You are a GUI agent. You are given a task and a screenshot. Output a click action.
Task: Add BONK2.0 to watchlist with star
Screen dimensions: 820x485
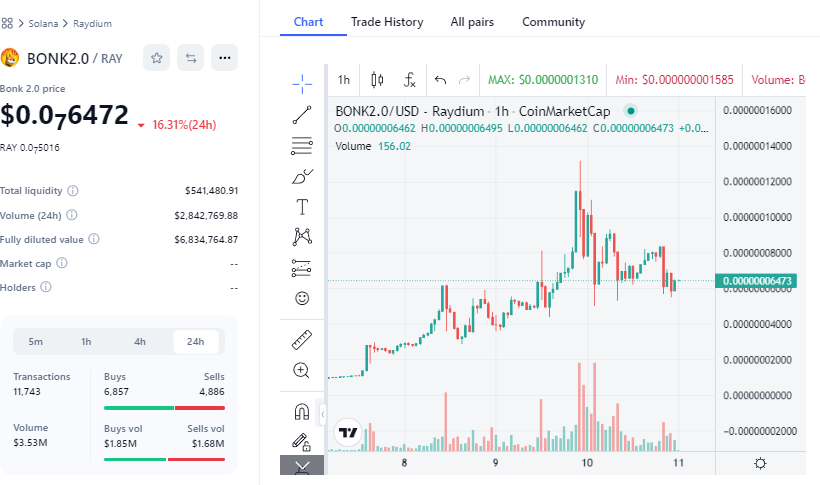157,58
